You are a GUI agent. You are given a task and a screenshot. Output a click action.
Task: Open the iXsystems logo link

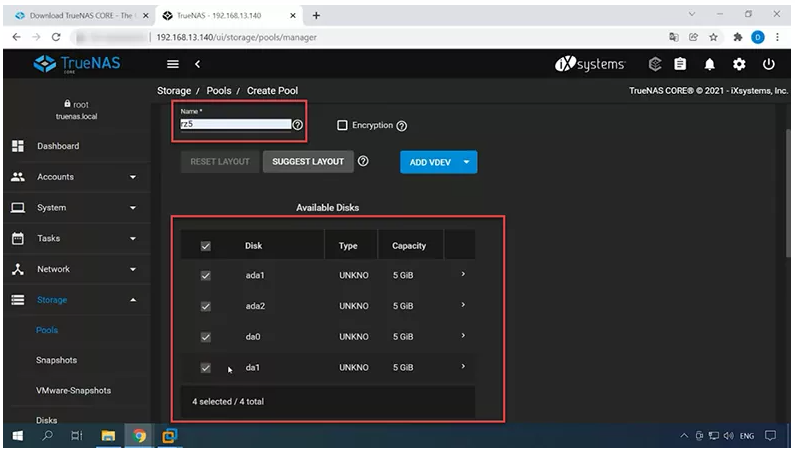point(590,64)
